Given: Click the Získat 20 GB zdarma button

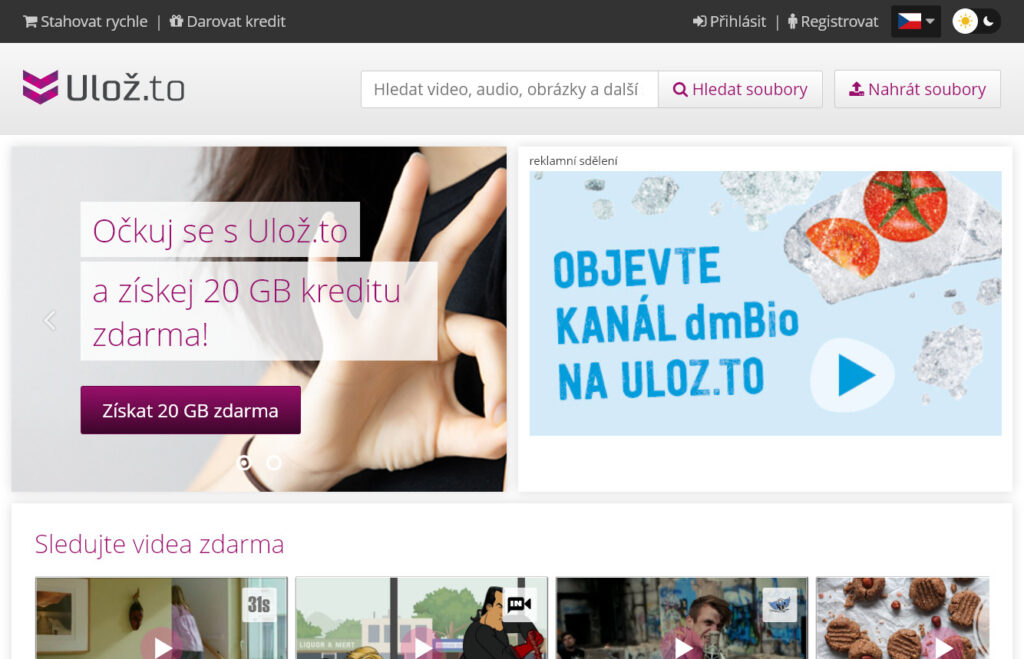Looking at the screenshot, I should click(x=191, y=410).
